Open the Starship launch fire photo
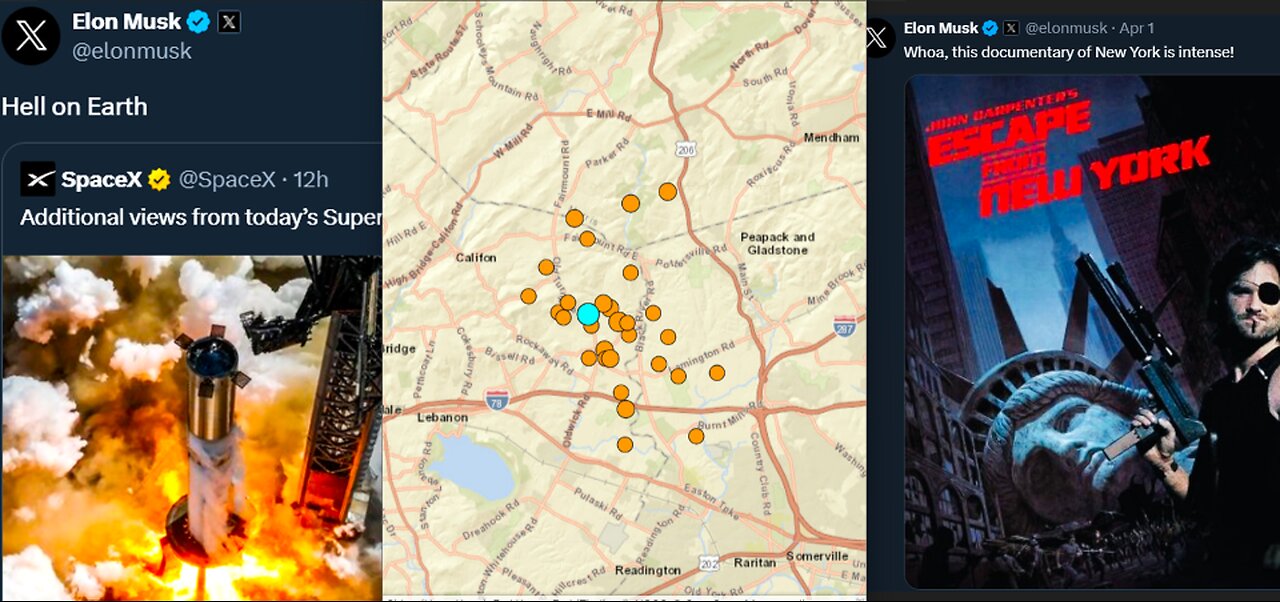Image resolution: width=1280 pixels, height=602 pixels. pos(191,428)
